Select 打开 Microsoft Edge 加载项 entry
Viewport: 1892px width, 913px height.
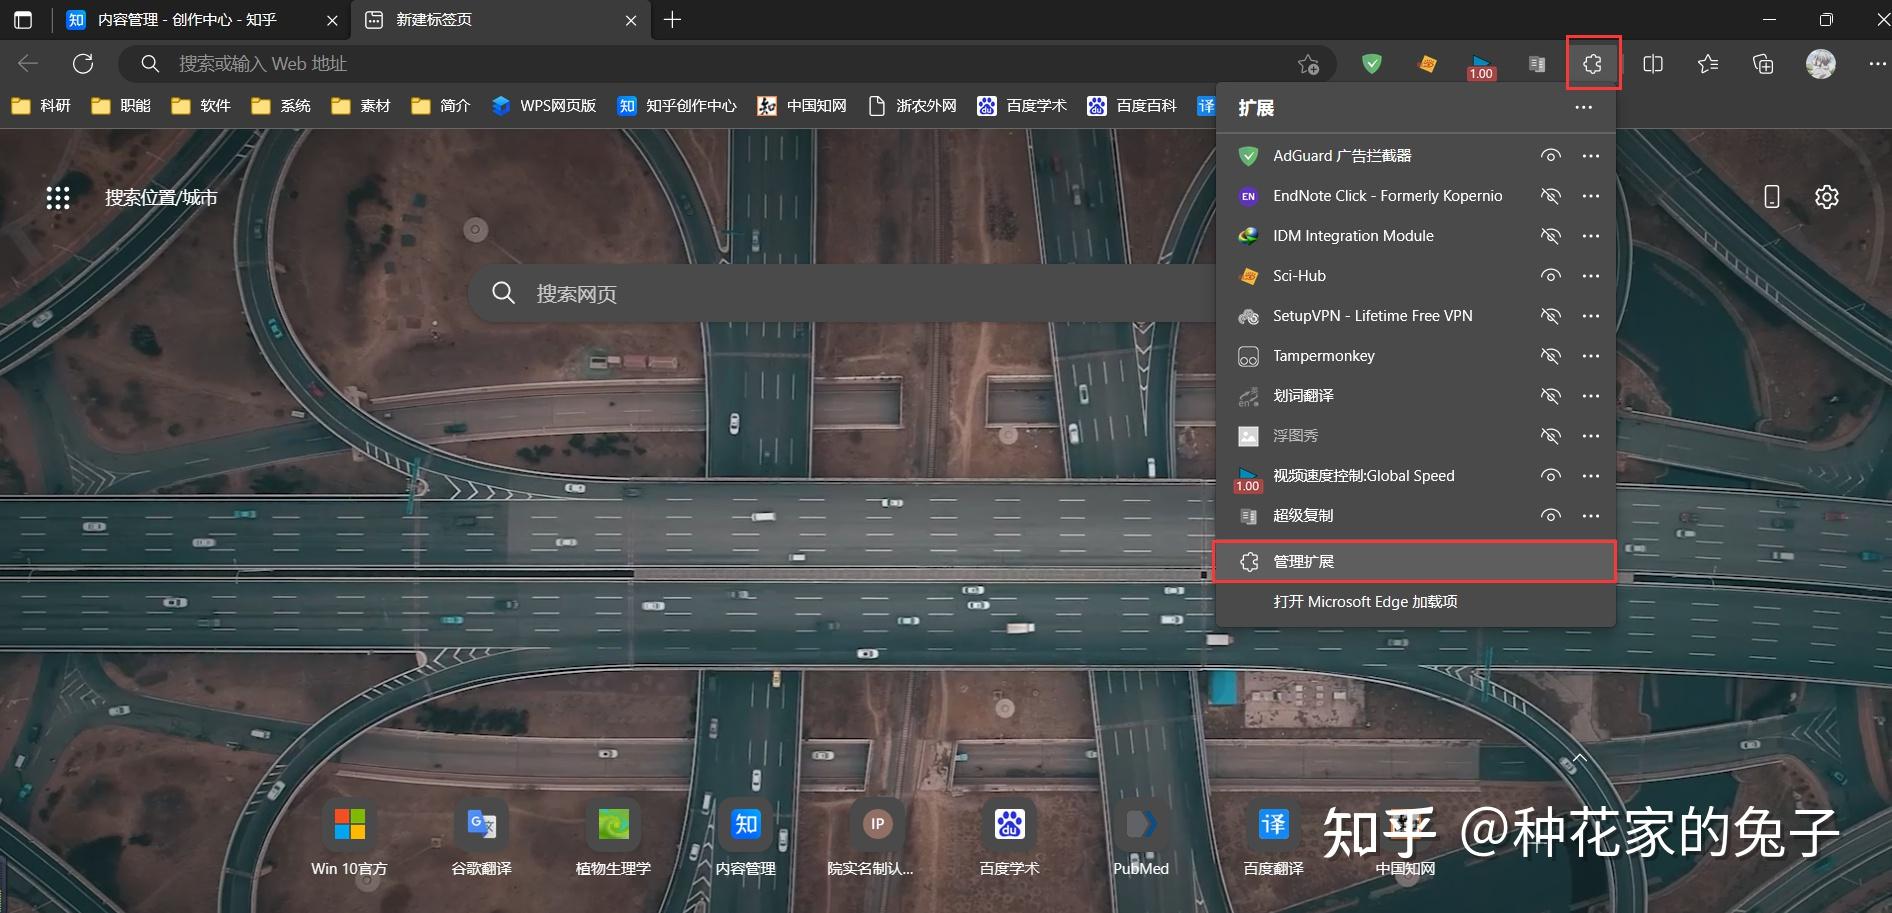pyautogui.click(x=1414, y=602)
